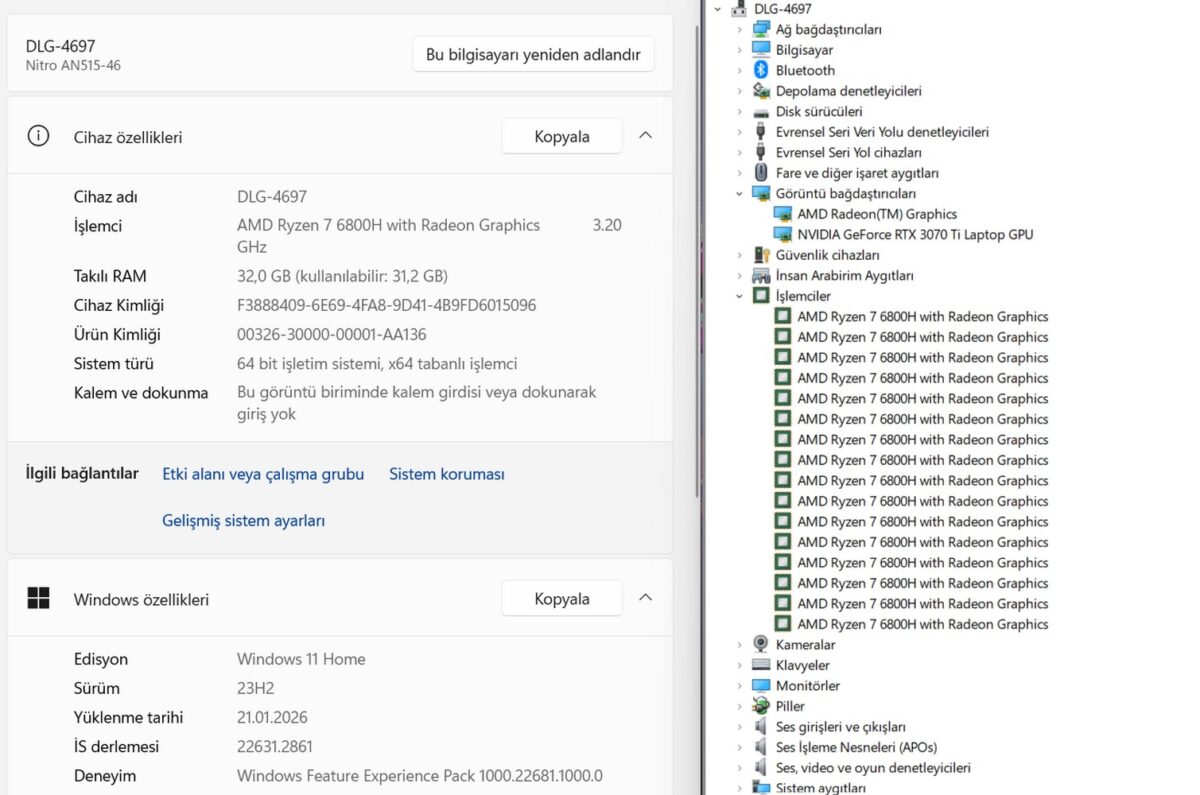Viewport: 1200px width, 795px height.
Task: Collapse the Cihaz özellikleri section chevron
Action: click(645, 135)
